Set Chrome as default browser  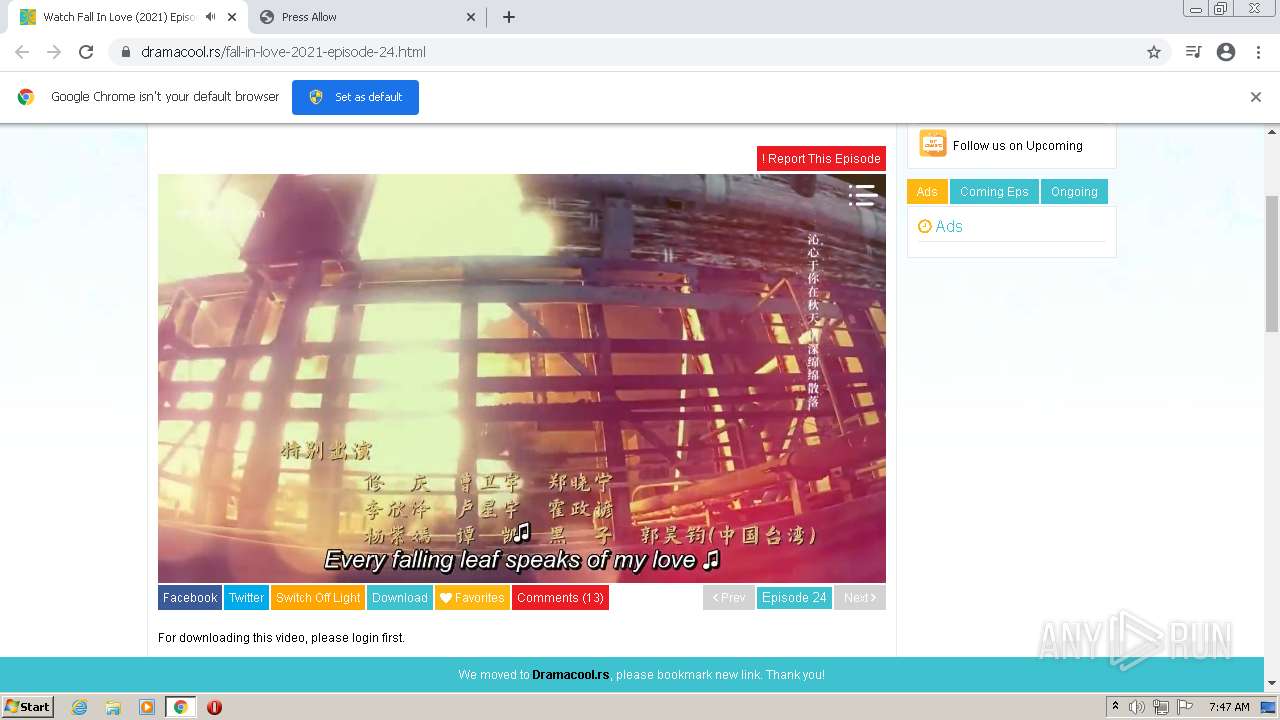coord(355,97)
